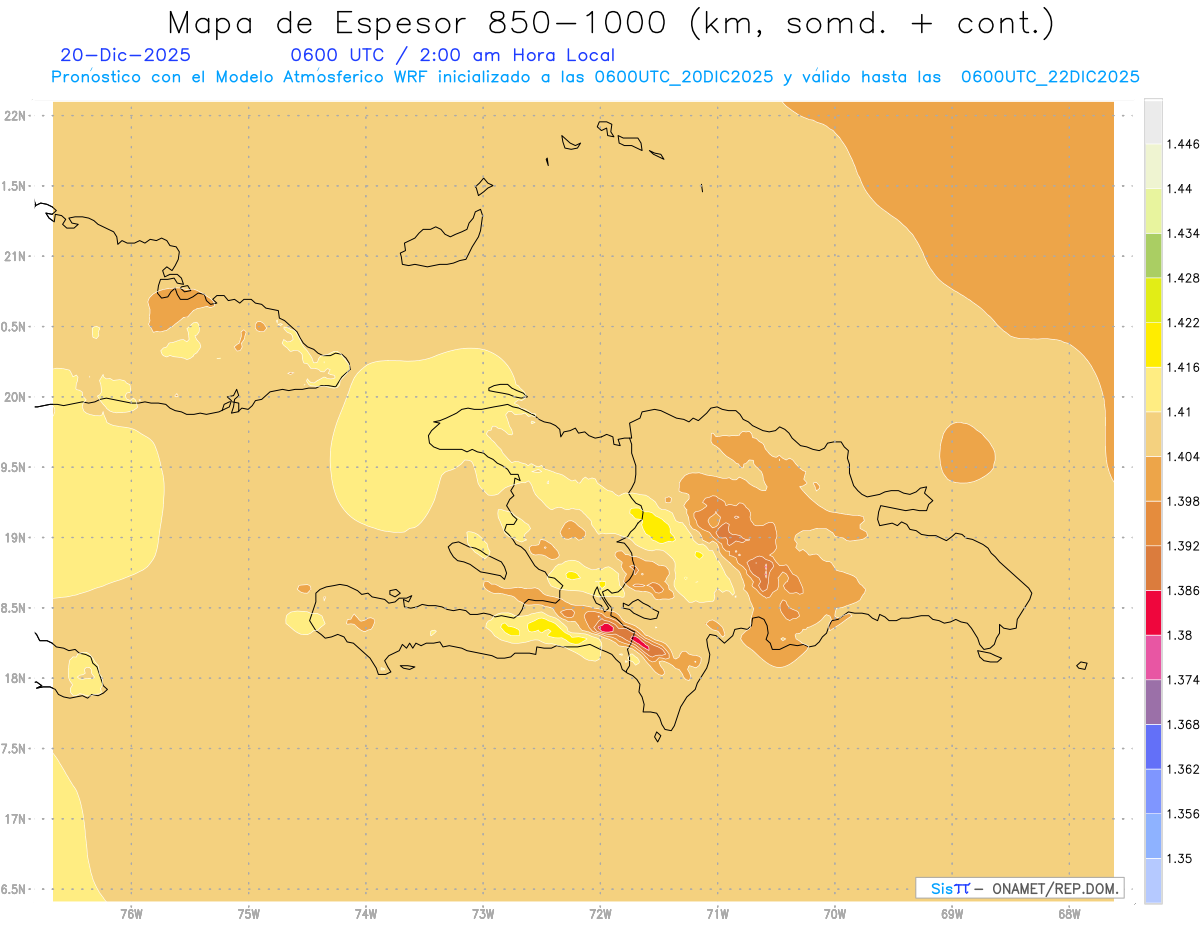The image size is (1200, 927).
Task: Pick the colorbar value '1.41'
Action: 1179,411
